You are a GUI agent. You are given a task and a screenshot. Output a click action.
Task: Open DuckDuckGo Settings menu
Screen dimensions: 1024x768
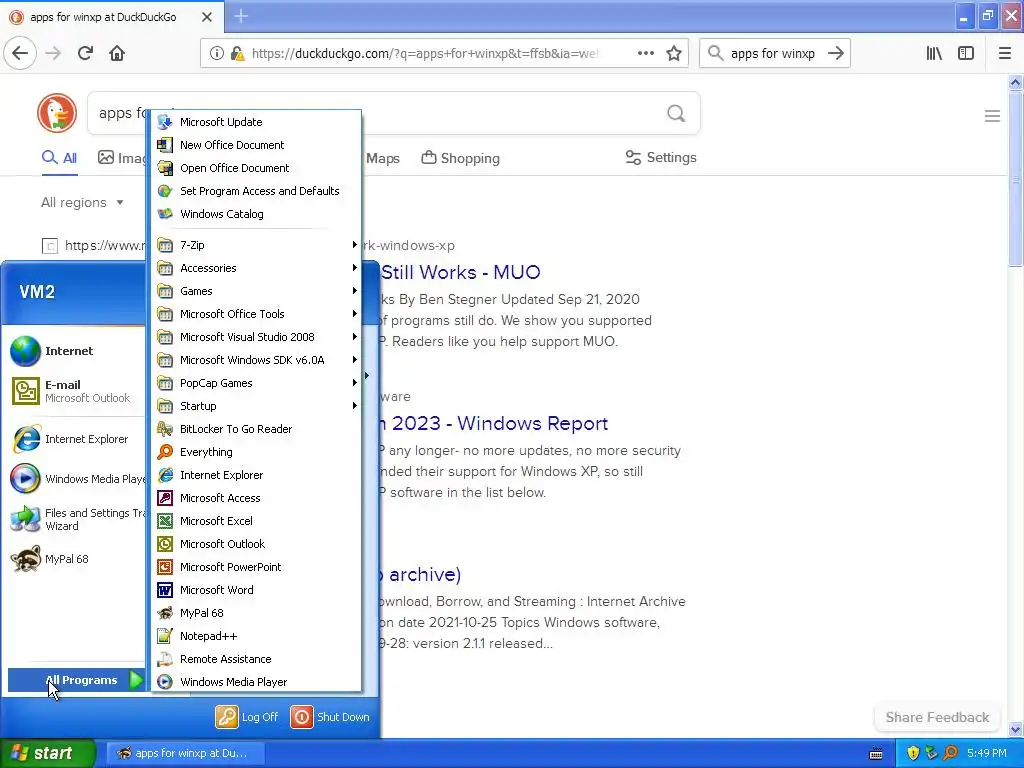pyautogui.click(x=661, y=157)
